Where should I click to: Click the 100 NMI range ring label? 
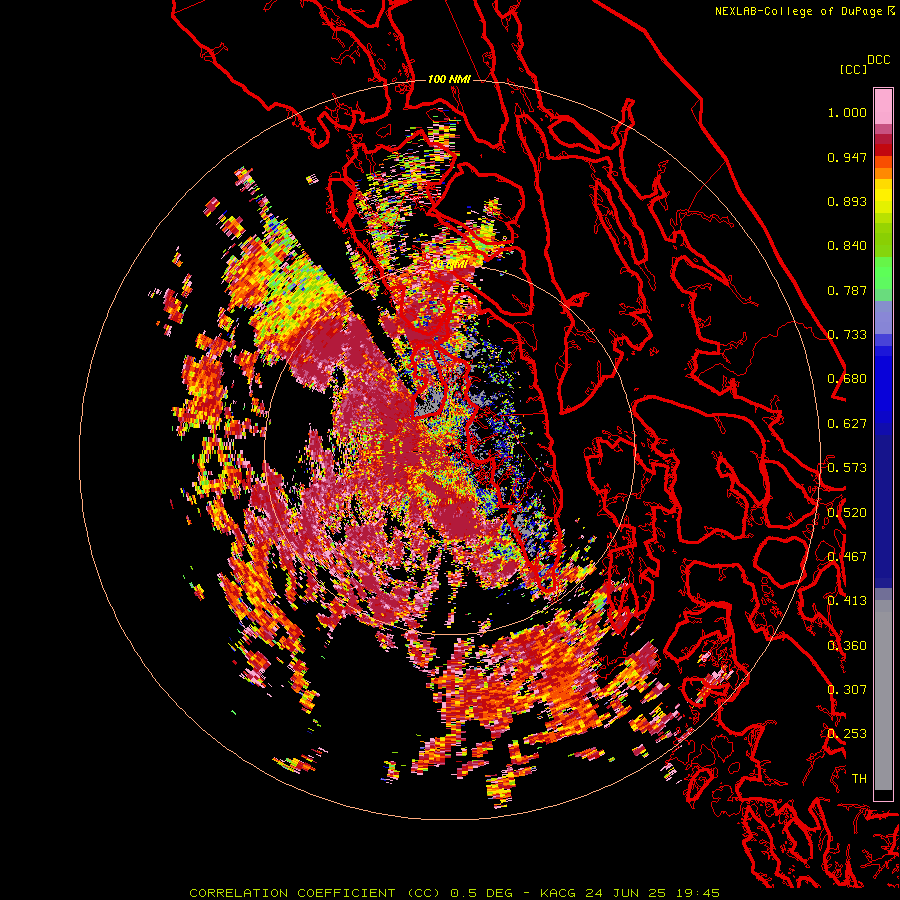(449, 79)
